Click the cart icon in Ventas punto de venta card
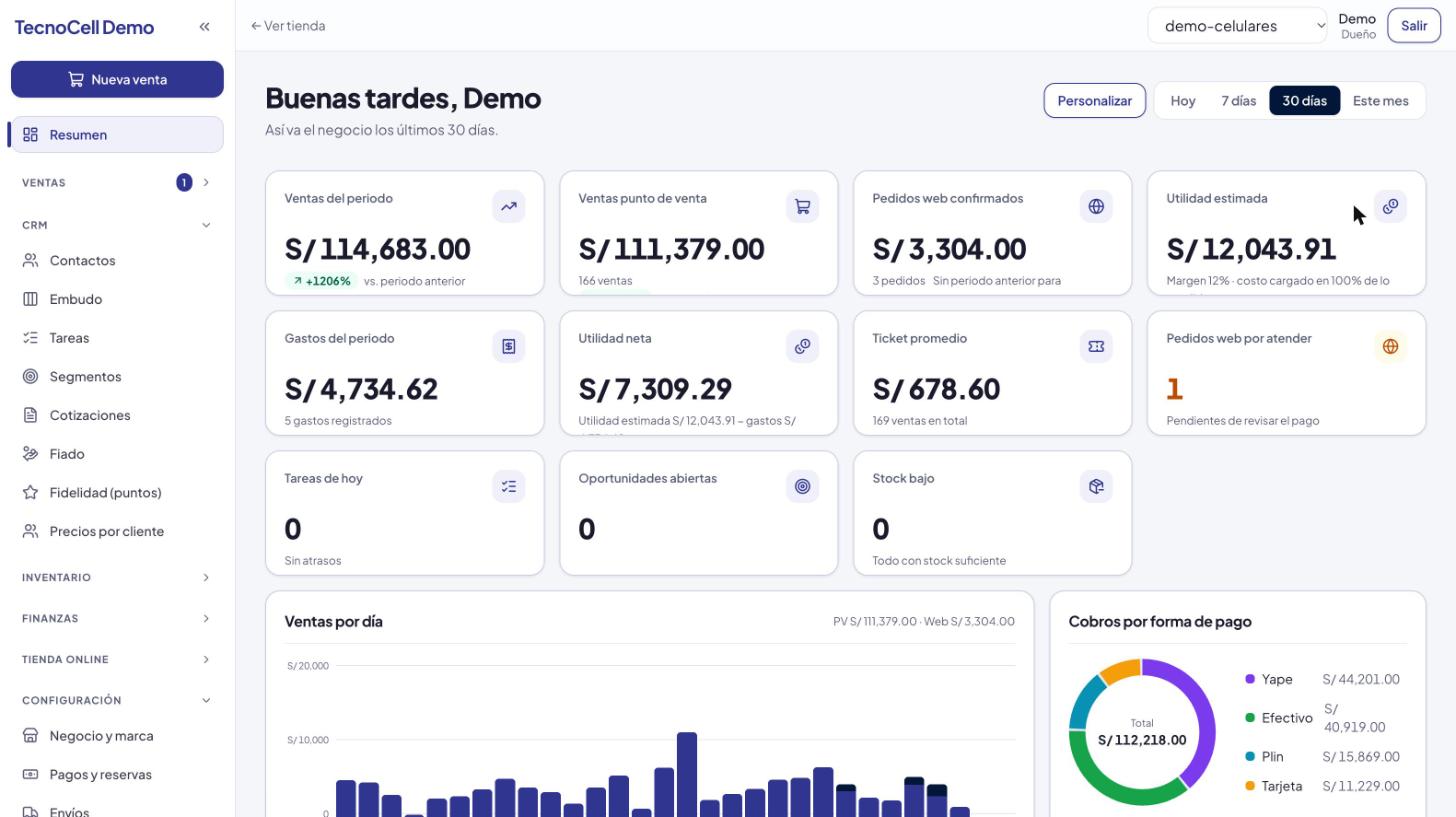Image resolution: width=1456 pixels, height=817 pixels. click(802, 206)
